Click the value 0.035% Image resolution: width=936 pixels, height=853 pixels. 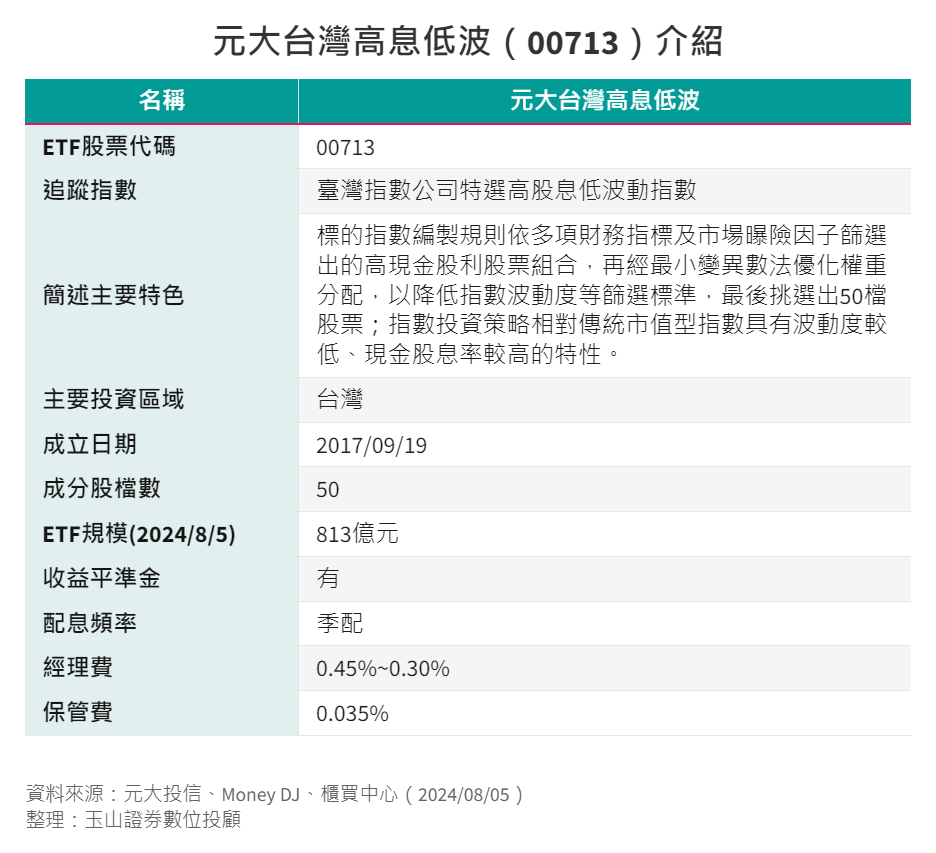(352, 713)
